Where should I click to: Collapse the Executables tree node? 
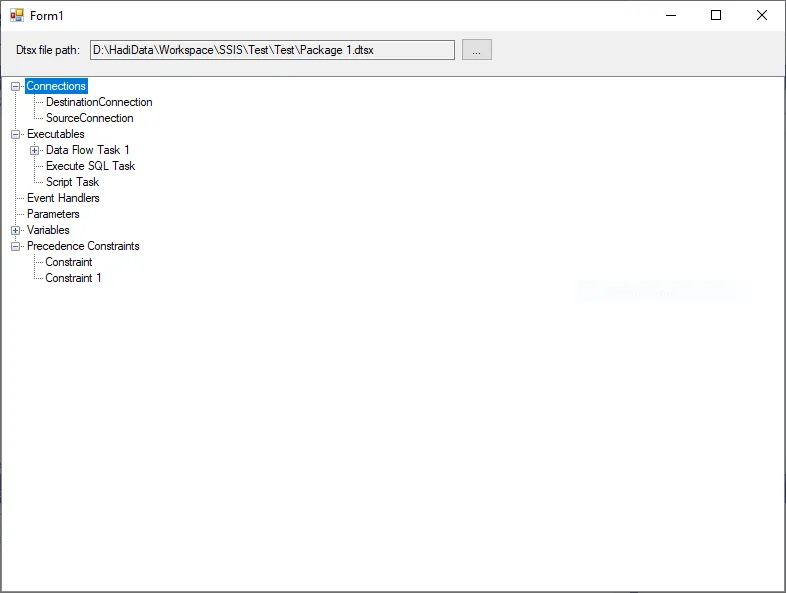tap(16, 134)
